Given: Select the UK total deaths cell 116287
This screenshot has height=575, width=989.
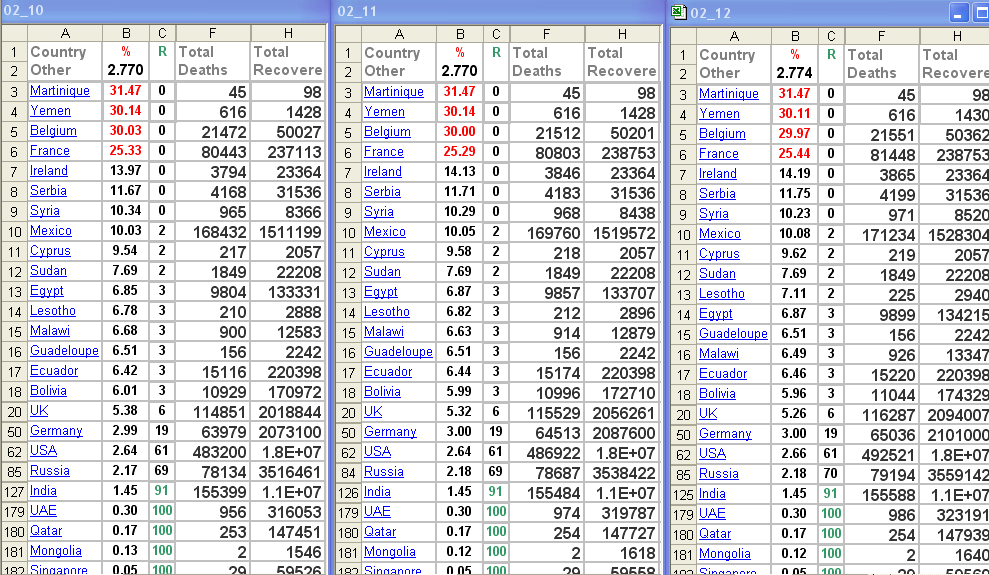Looking at the screenshot, I should coord(881,414).
